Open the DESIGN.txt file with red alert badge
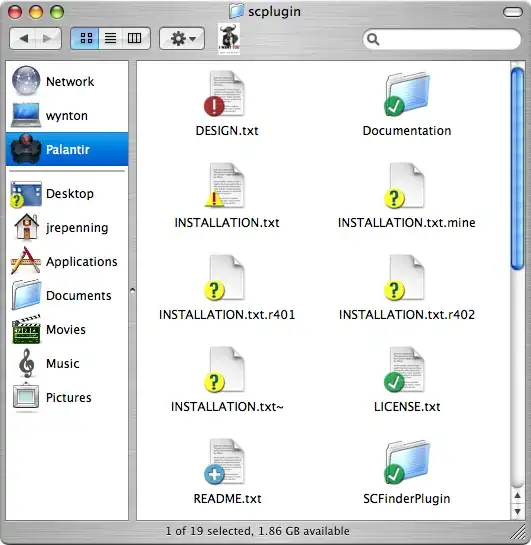This screenshot has width=531, height=545. [224, 94]
